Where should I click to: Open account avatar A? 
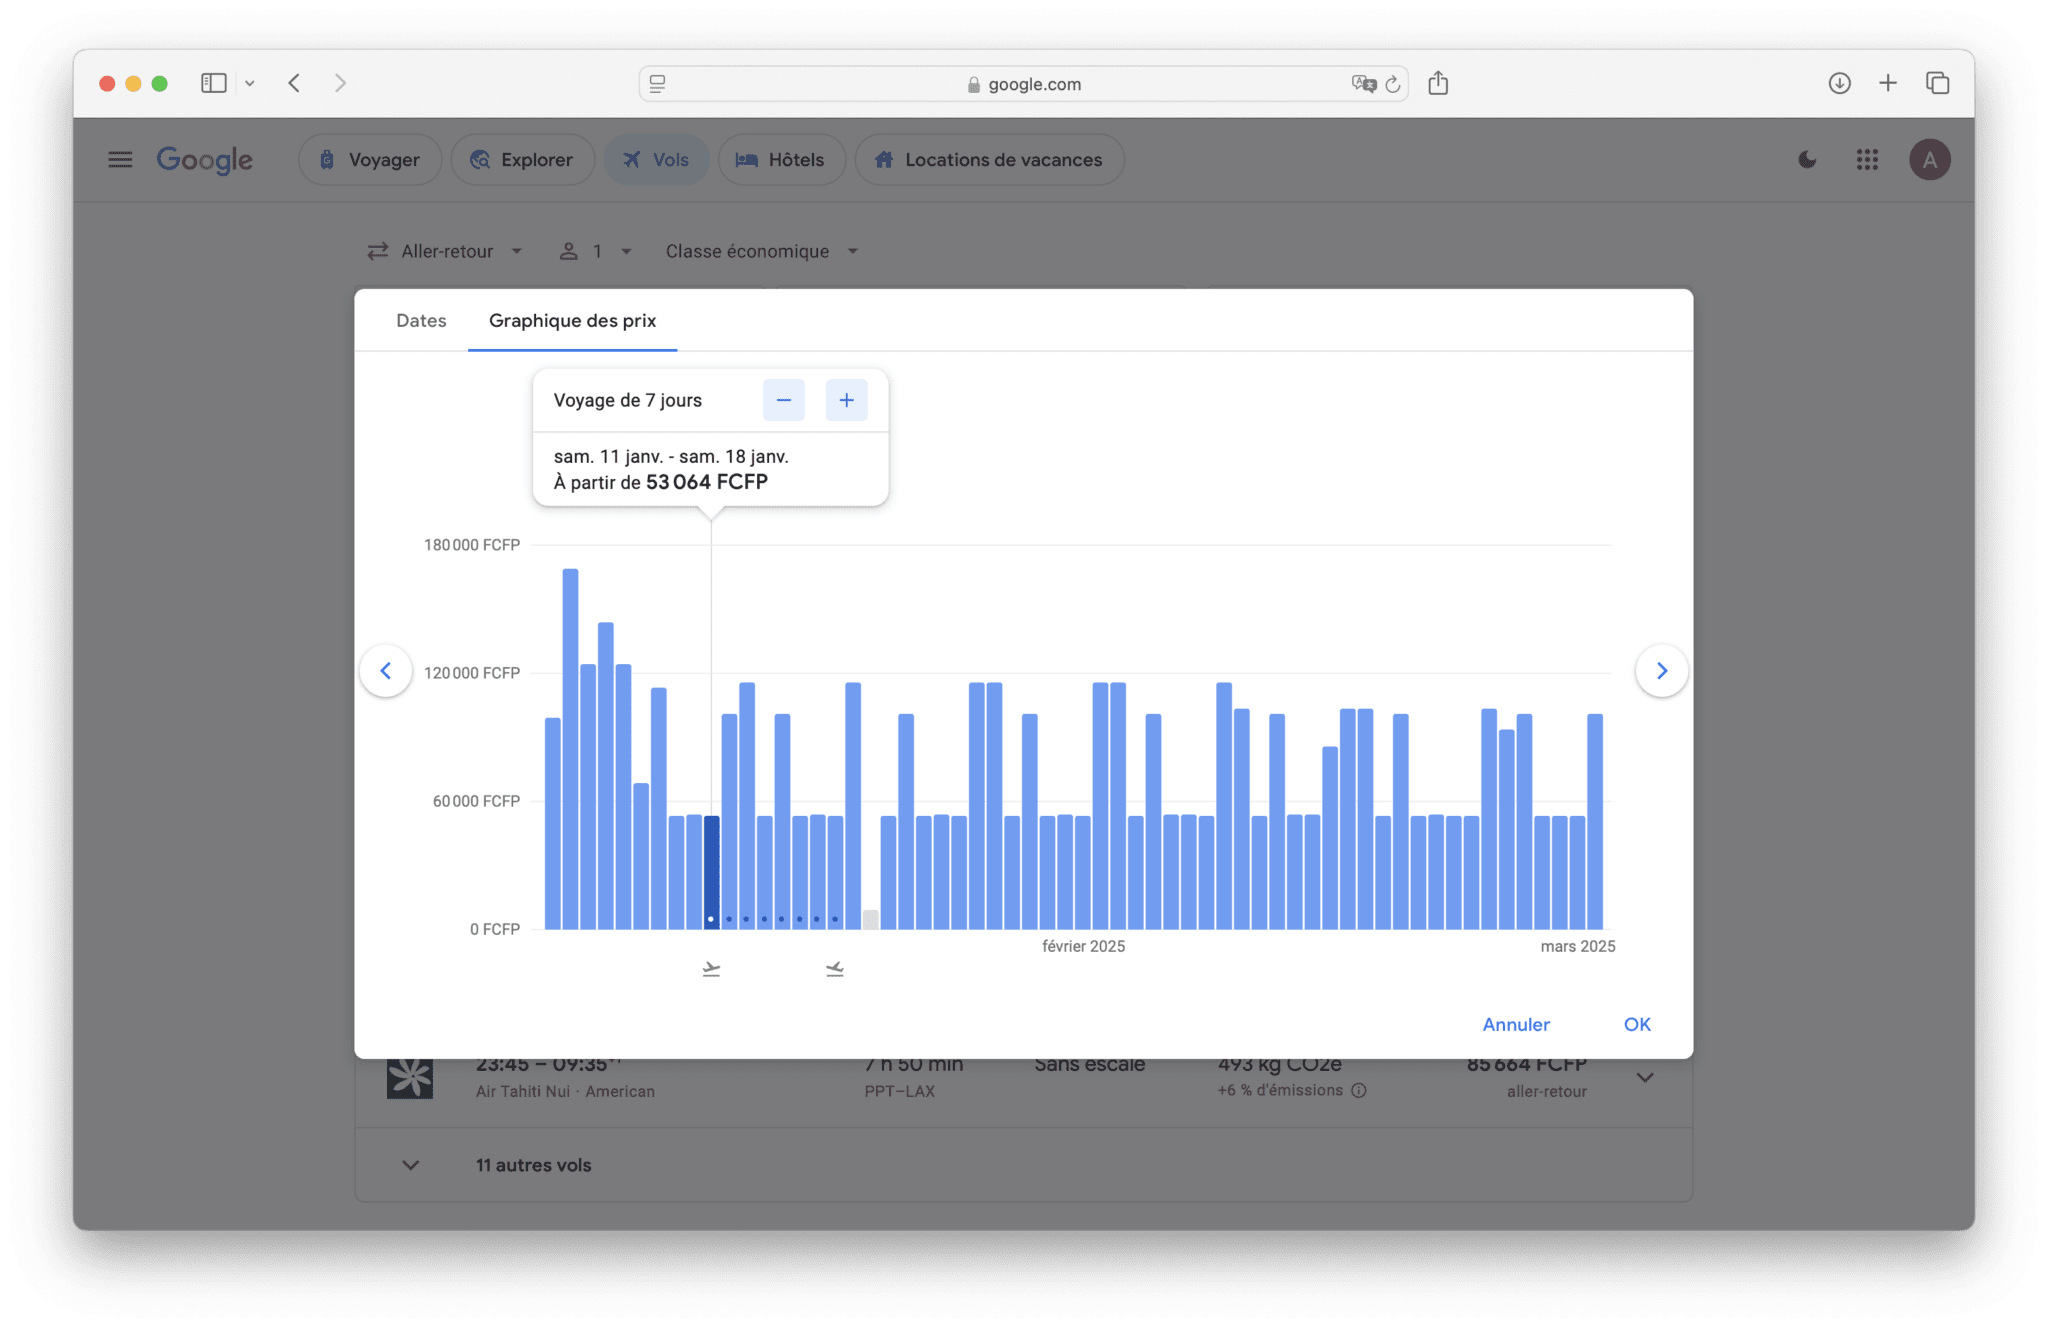point(1930,160)
